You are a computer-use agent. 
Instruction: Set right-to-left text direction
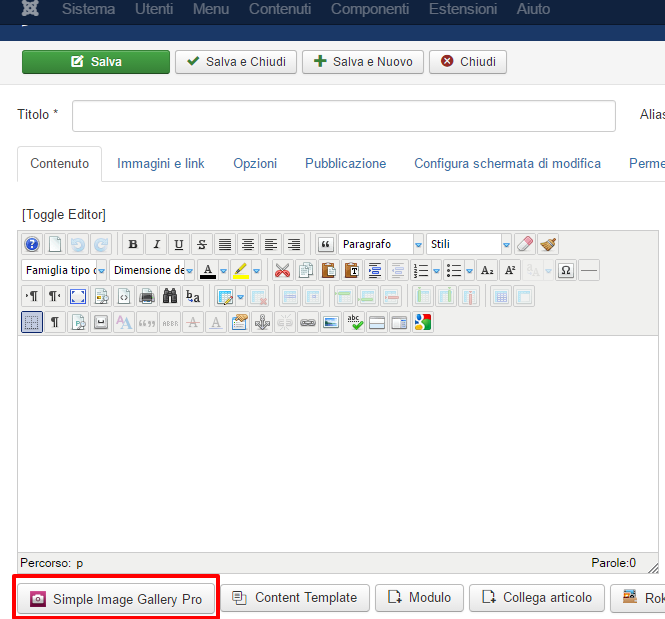pos(55,296)
